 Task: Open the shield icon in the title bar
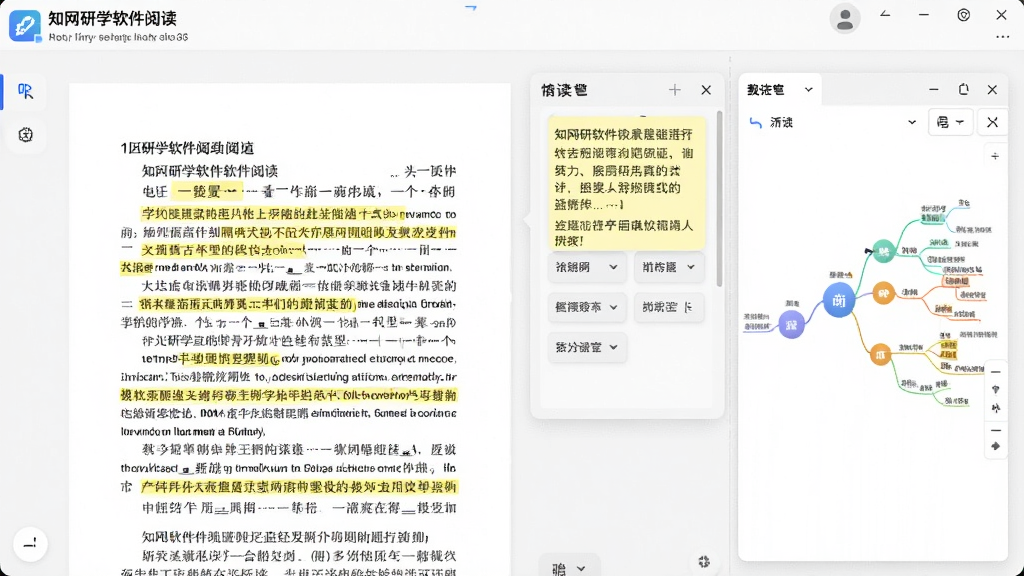[963, 15]
